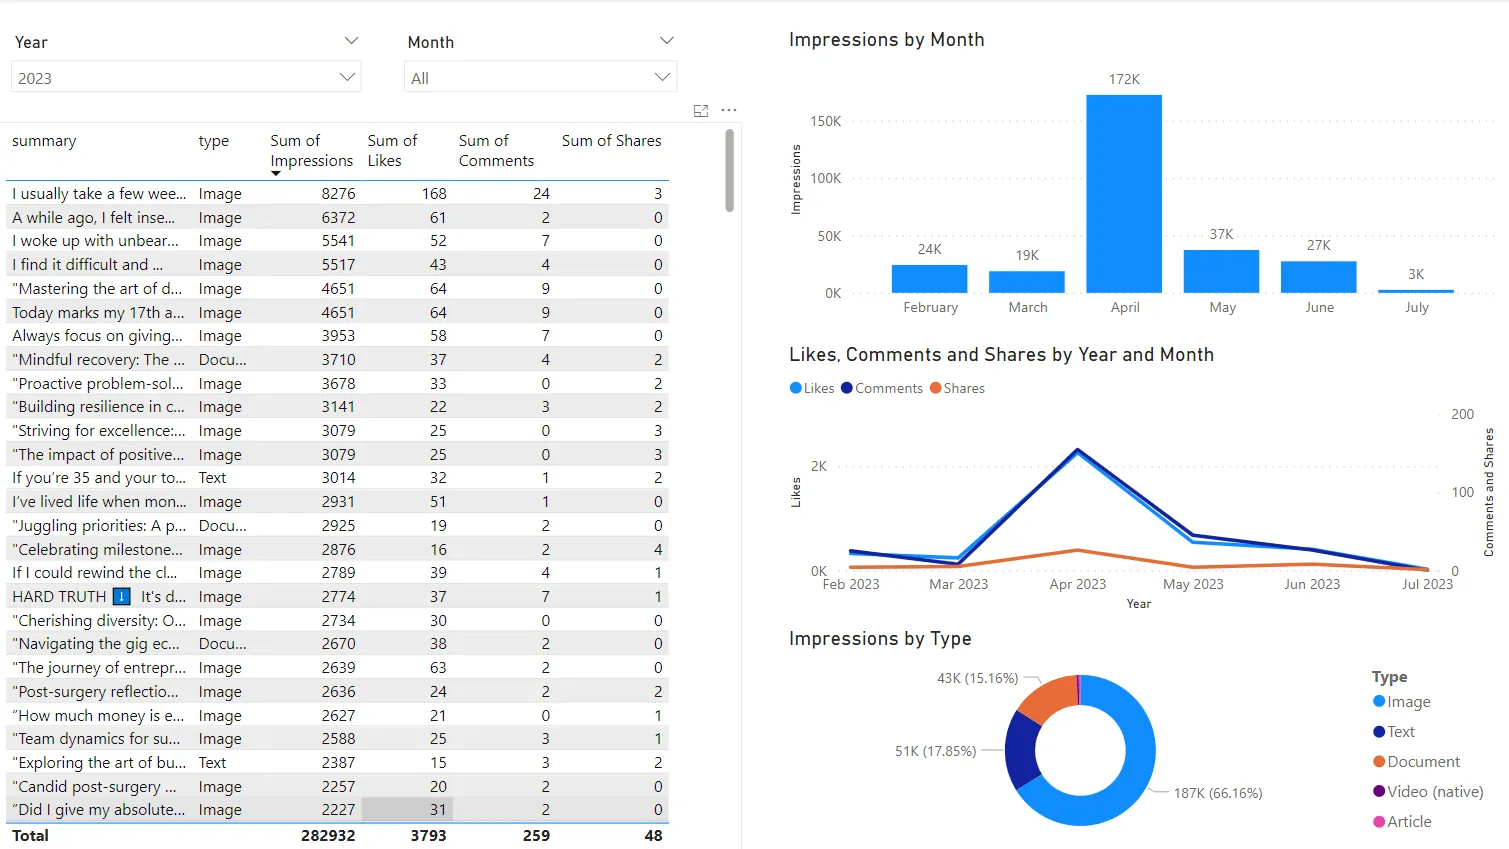This screenshot has width=1509, height=849.
Task: Click the highlighted likes cell 31
Action: (x=407, y=810)
